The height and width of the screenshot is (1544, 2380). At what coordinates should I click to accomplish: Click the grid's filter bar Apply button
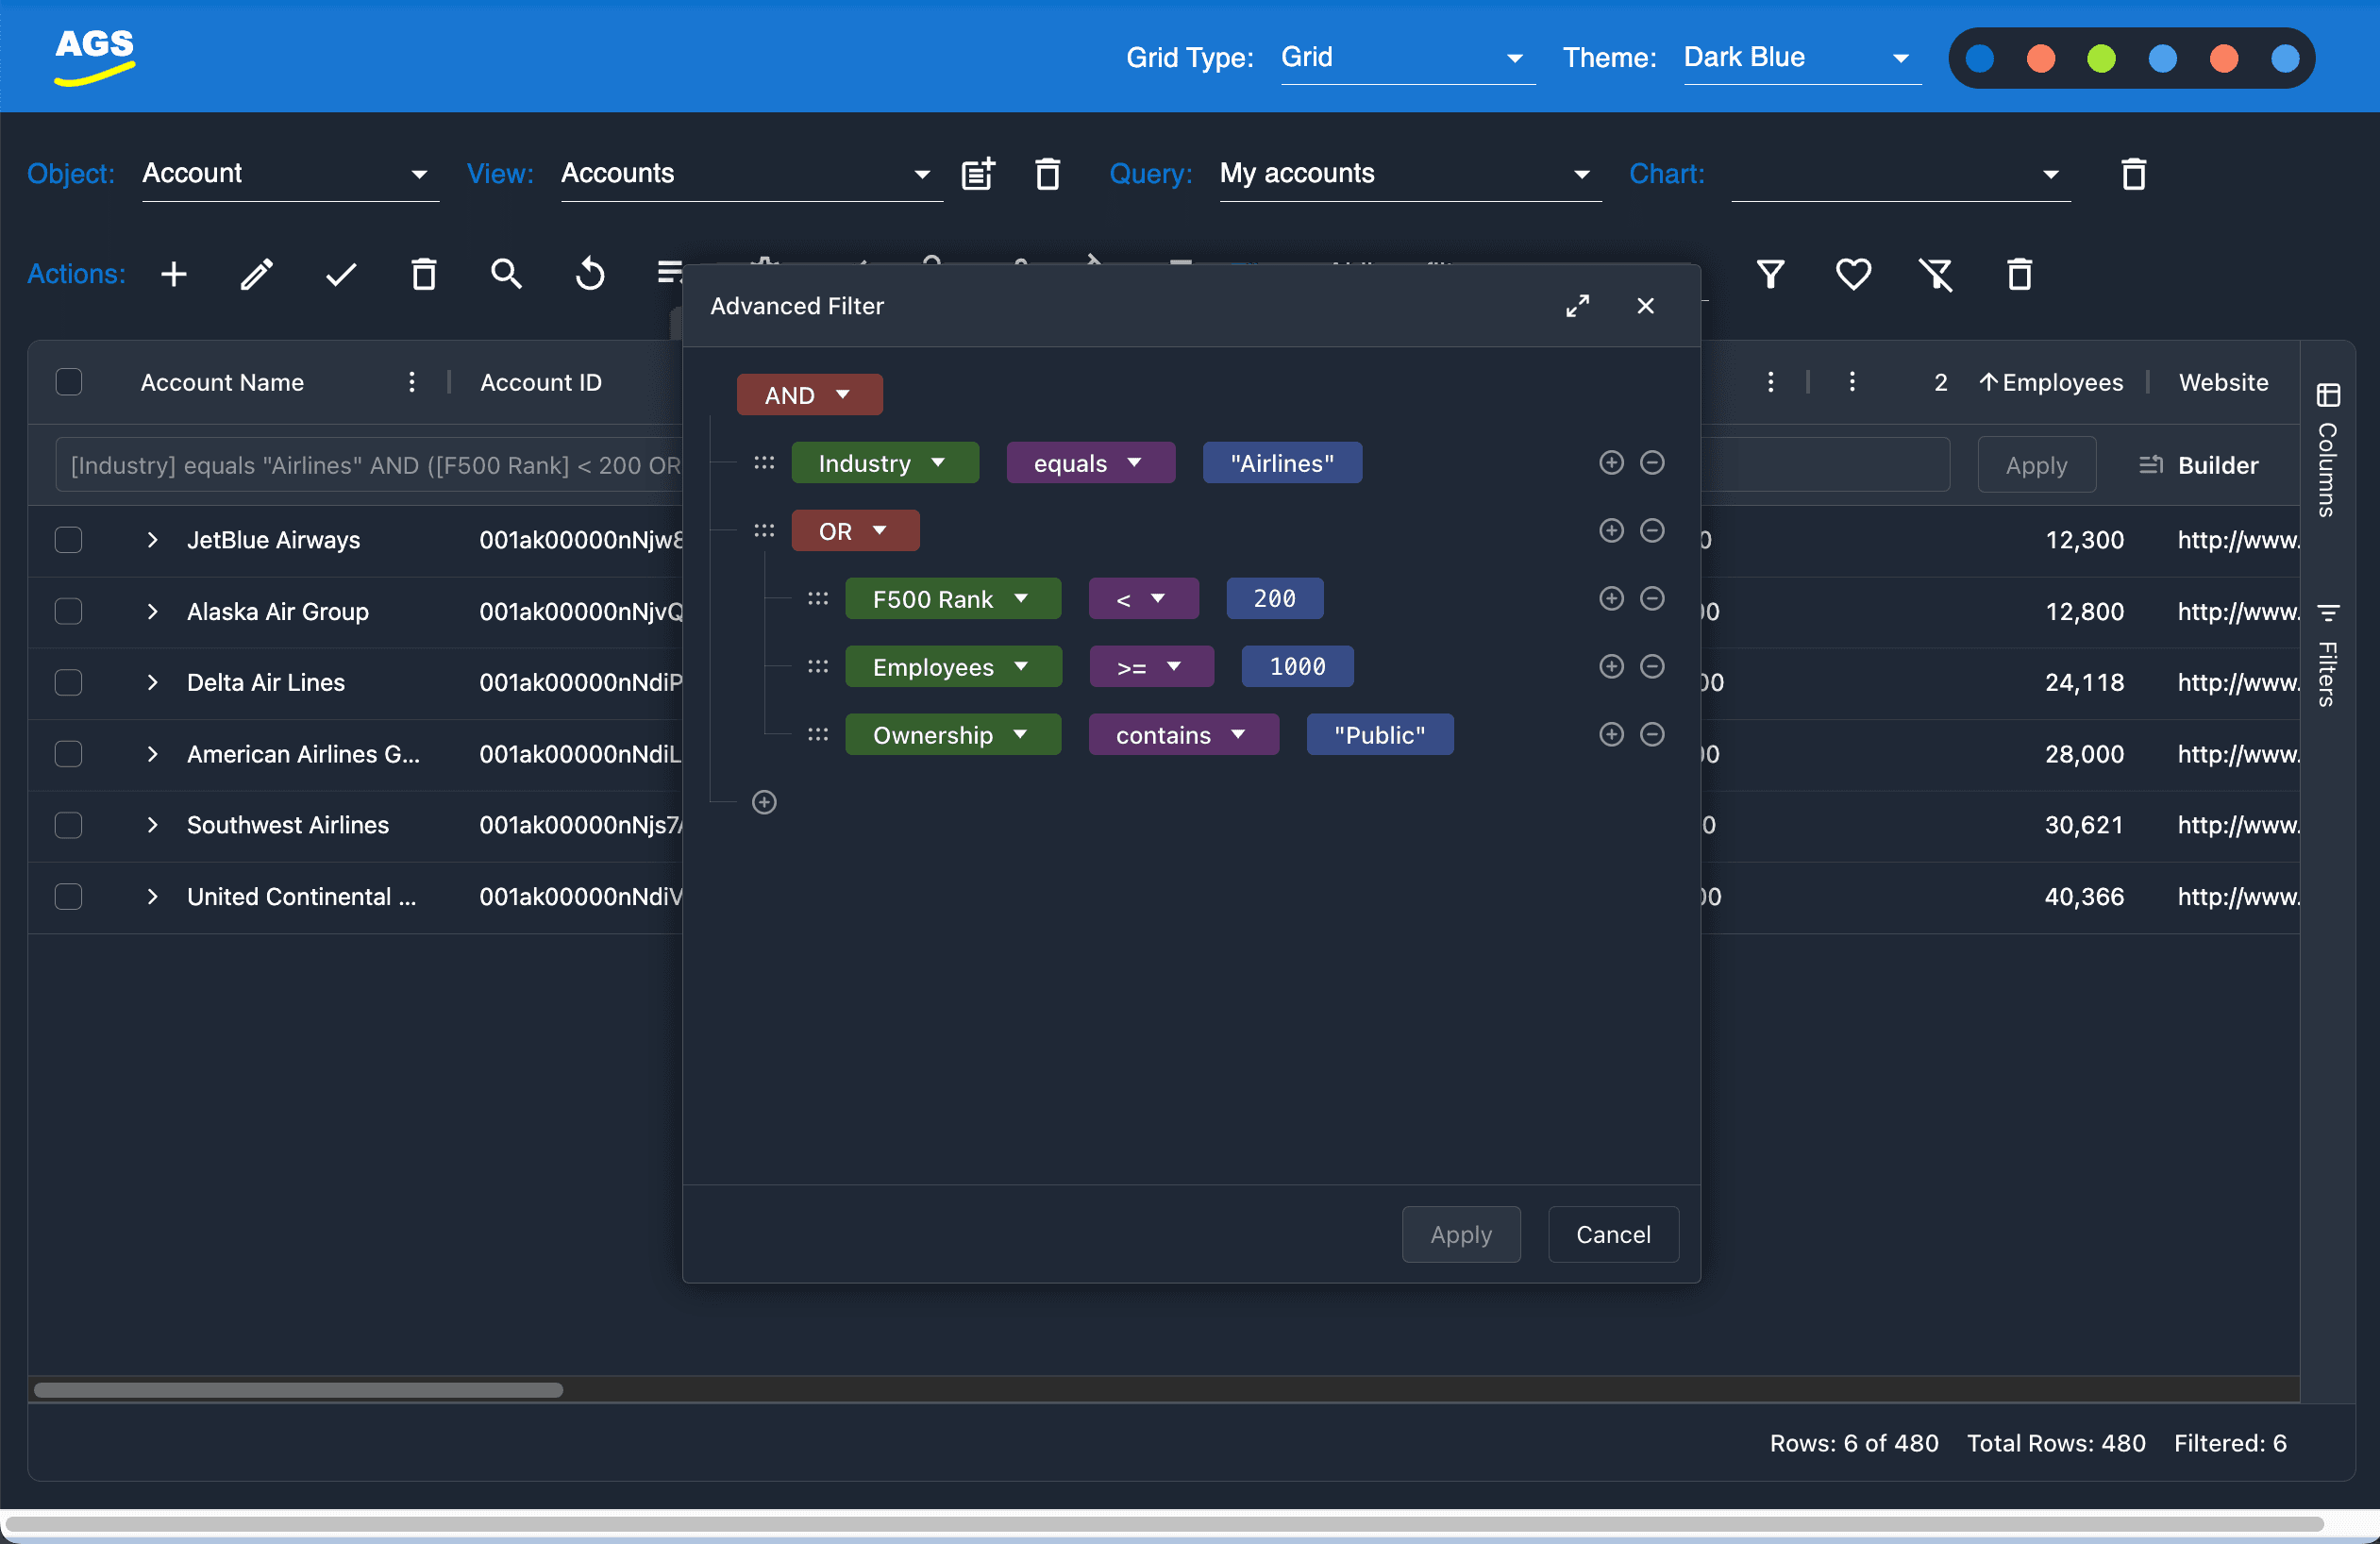pos(2036,465)
